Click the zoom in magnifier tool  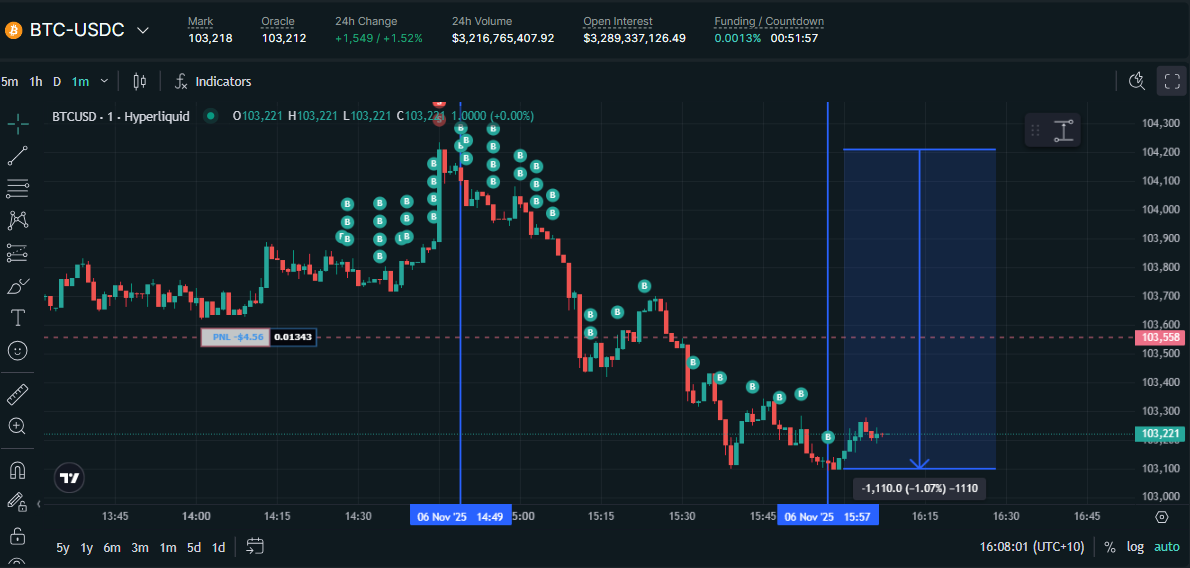coord(17,426)
